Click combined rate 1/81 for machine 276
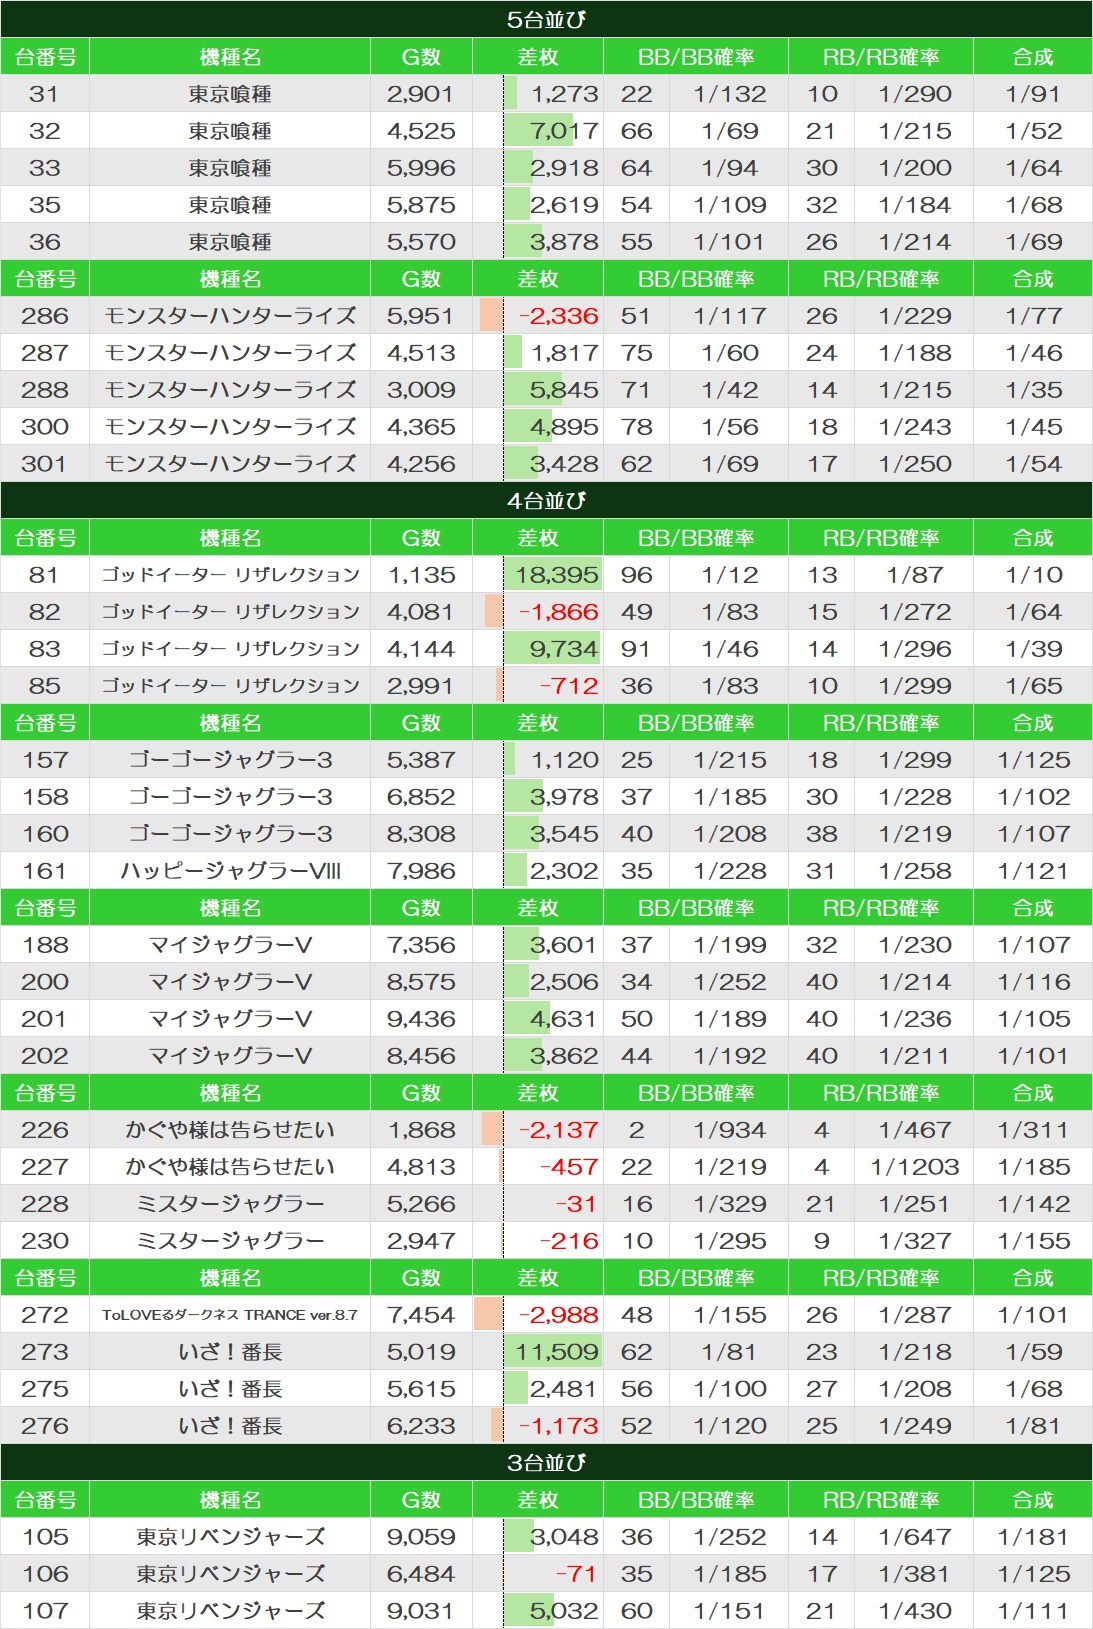 click(x=1034, y=1426)
